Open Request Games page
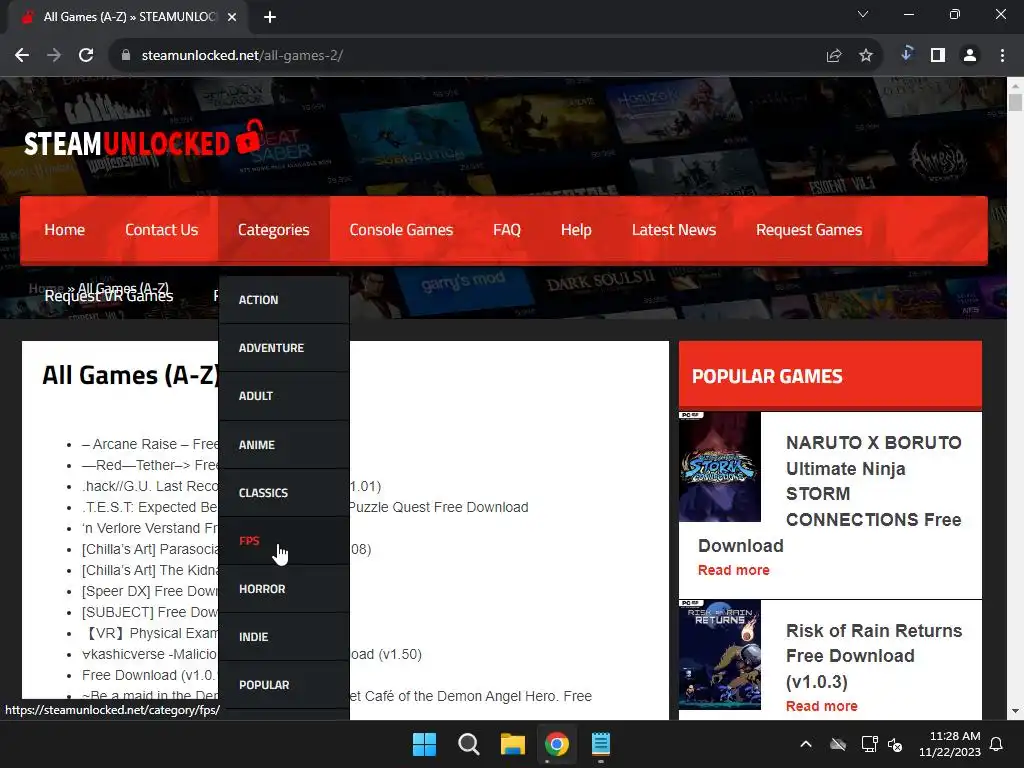 tap(809, 230)
